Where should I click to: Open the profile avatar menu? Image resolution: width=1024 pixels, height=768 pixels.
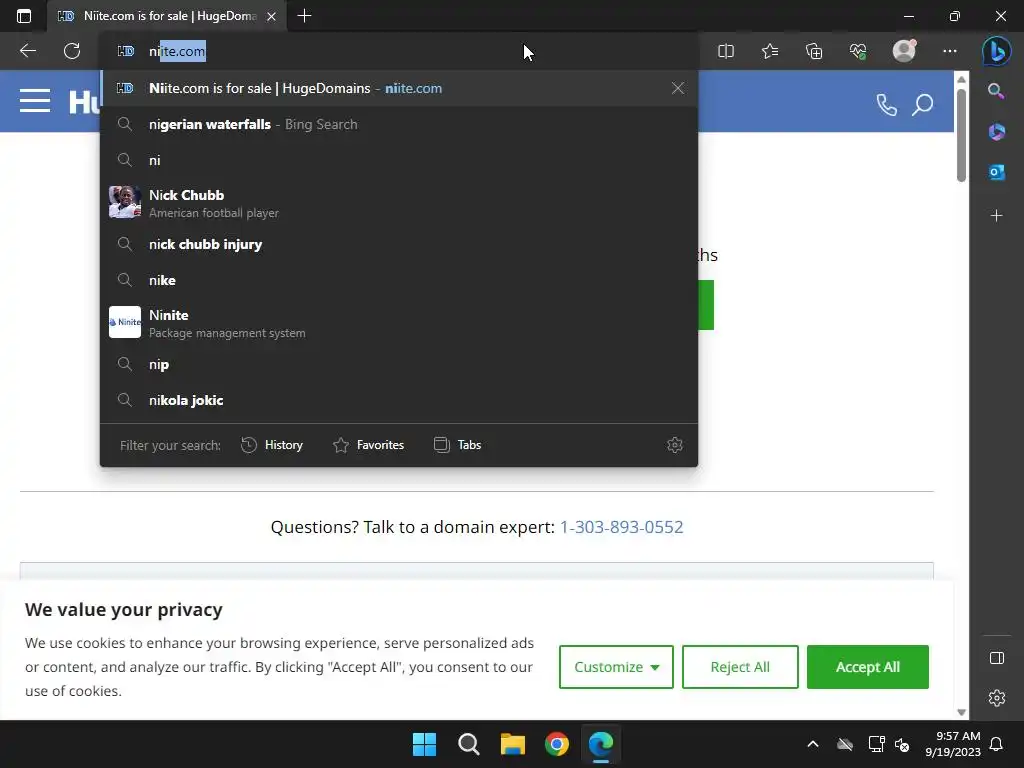pyautogui.click(x=904, y=51)
